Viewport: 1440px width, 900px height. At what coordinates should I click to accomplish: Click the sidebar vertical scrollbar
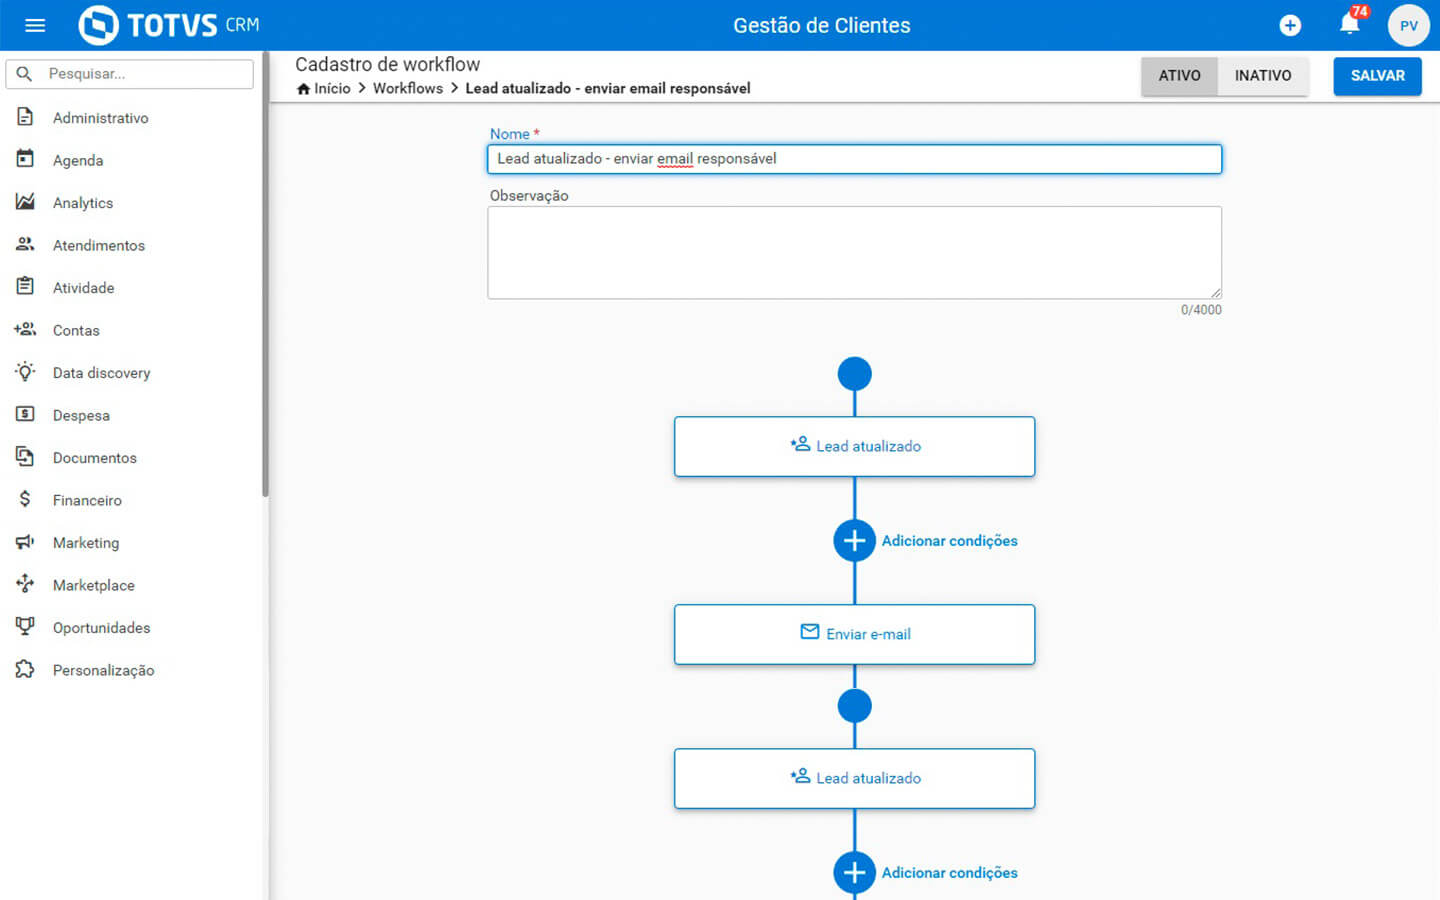pos(265,300)
